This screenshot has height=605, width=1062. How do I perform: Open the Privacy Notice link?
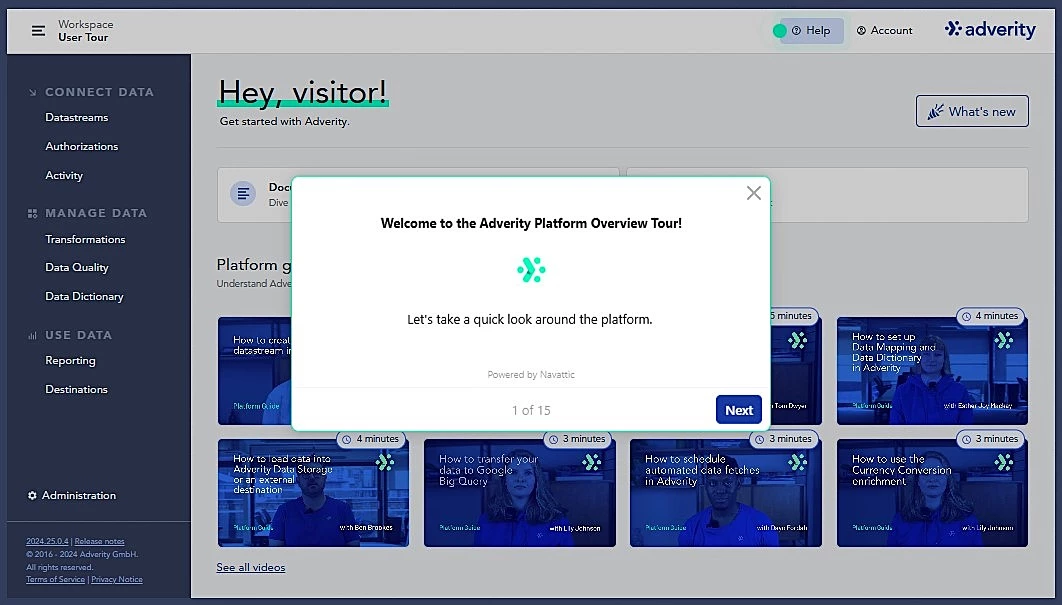pyautogui.click(x=116, y=579)
